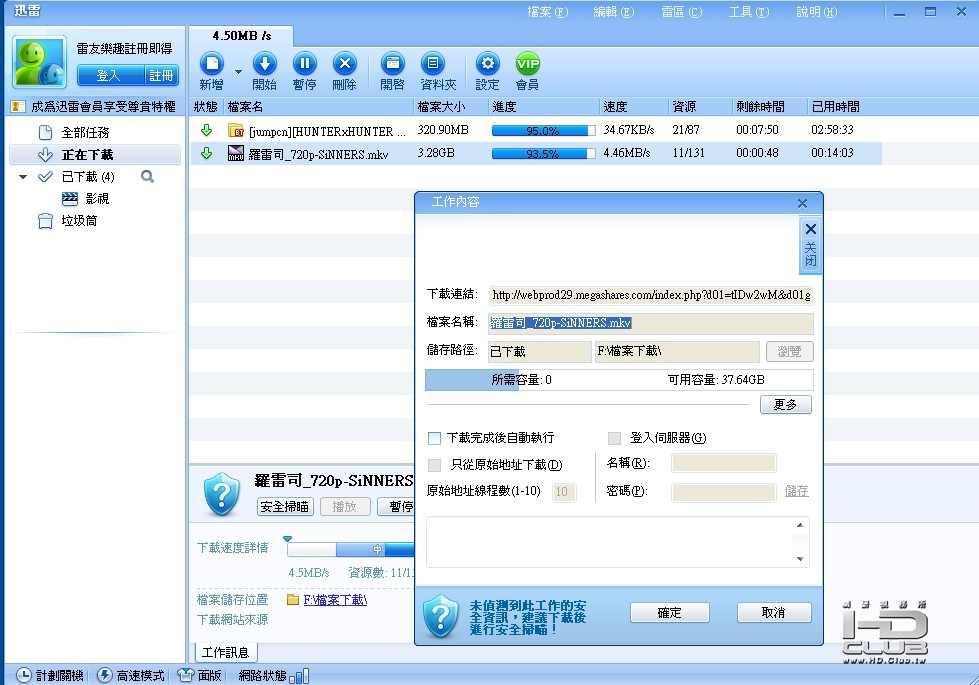The width and height of the screenshot is (979, 685).
Task: Sort by 進度 column header
Action: pyautogui.click(x=544, y=107)
